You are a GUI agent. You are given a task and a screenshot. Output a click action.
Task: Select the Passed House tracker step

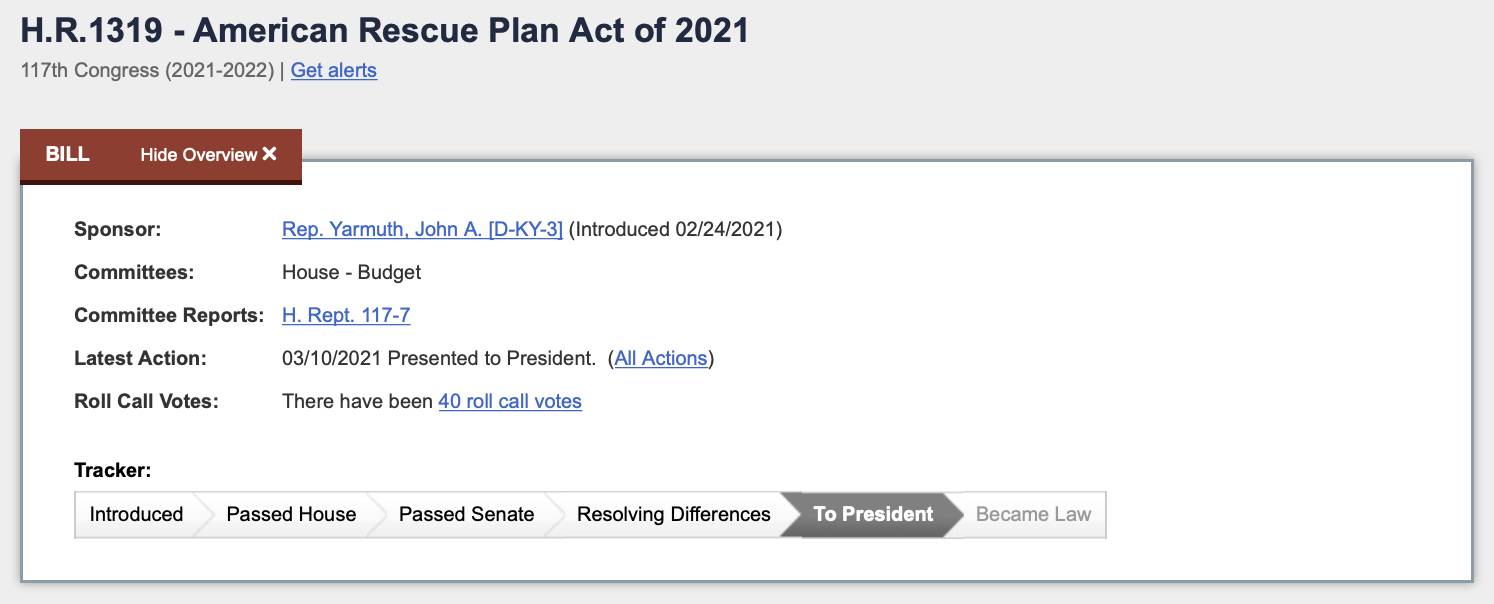[x=291, y=514]
